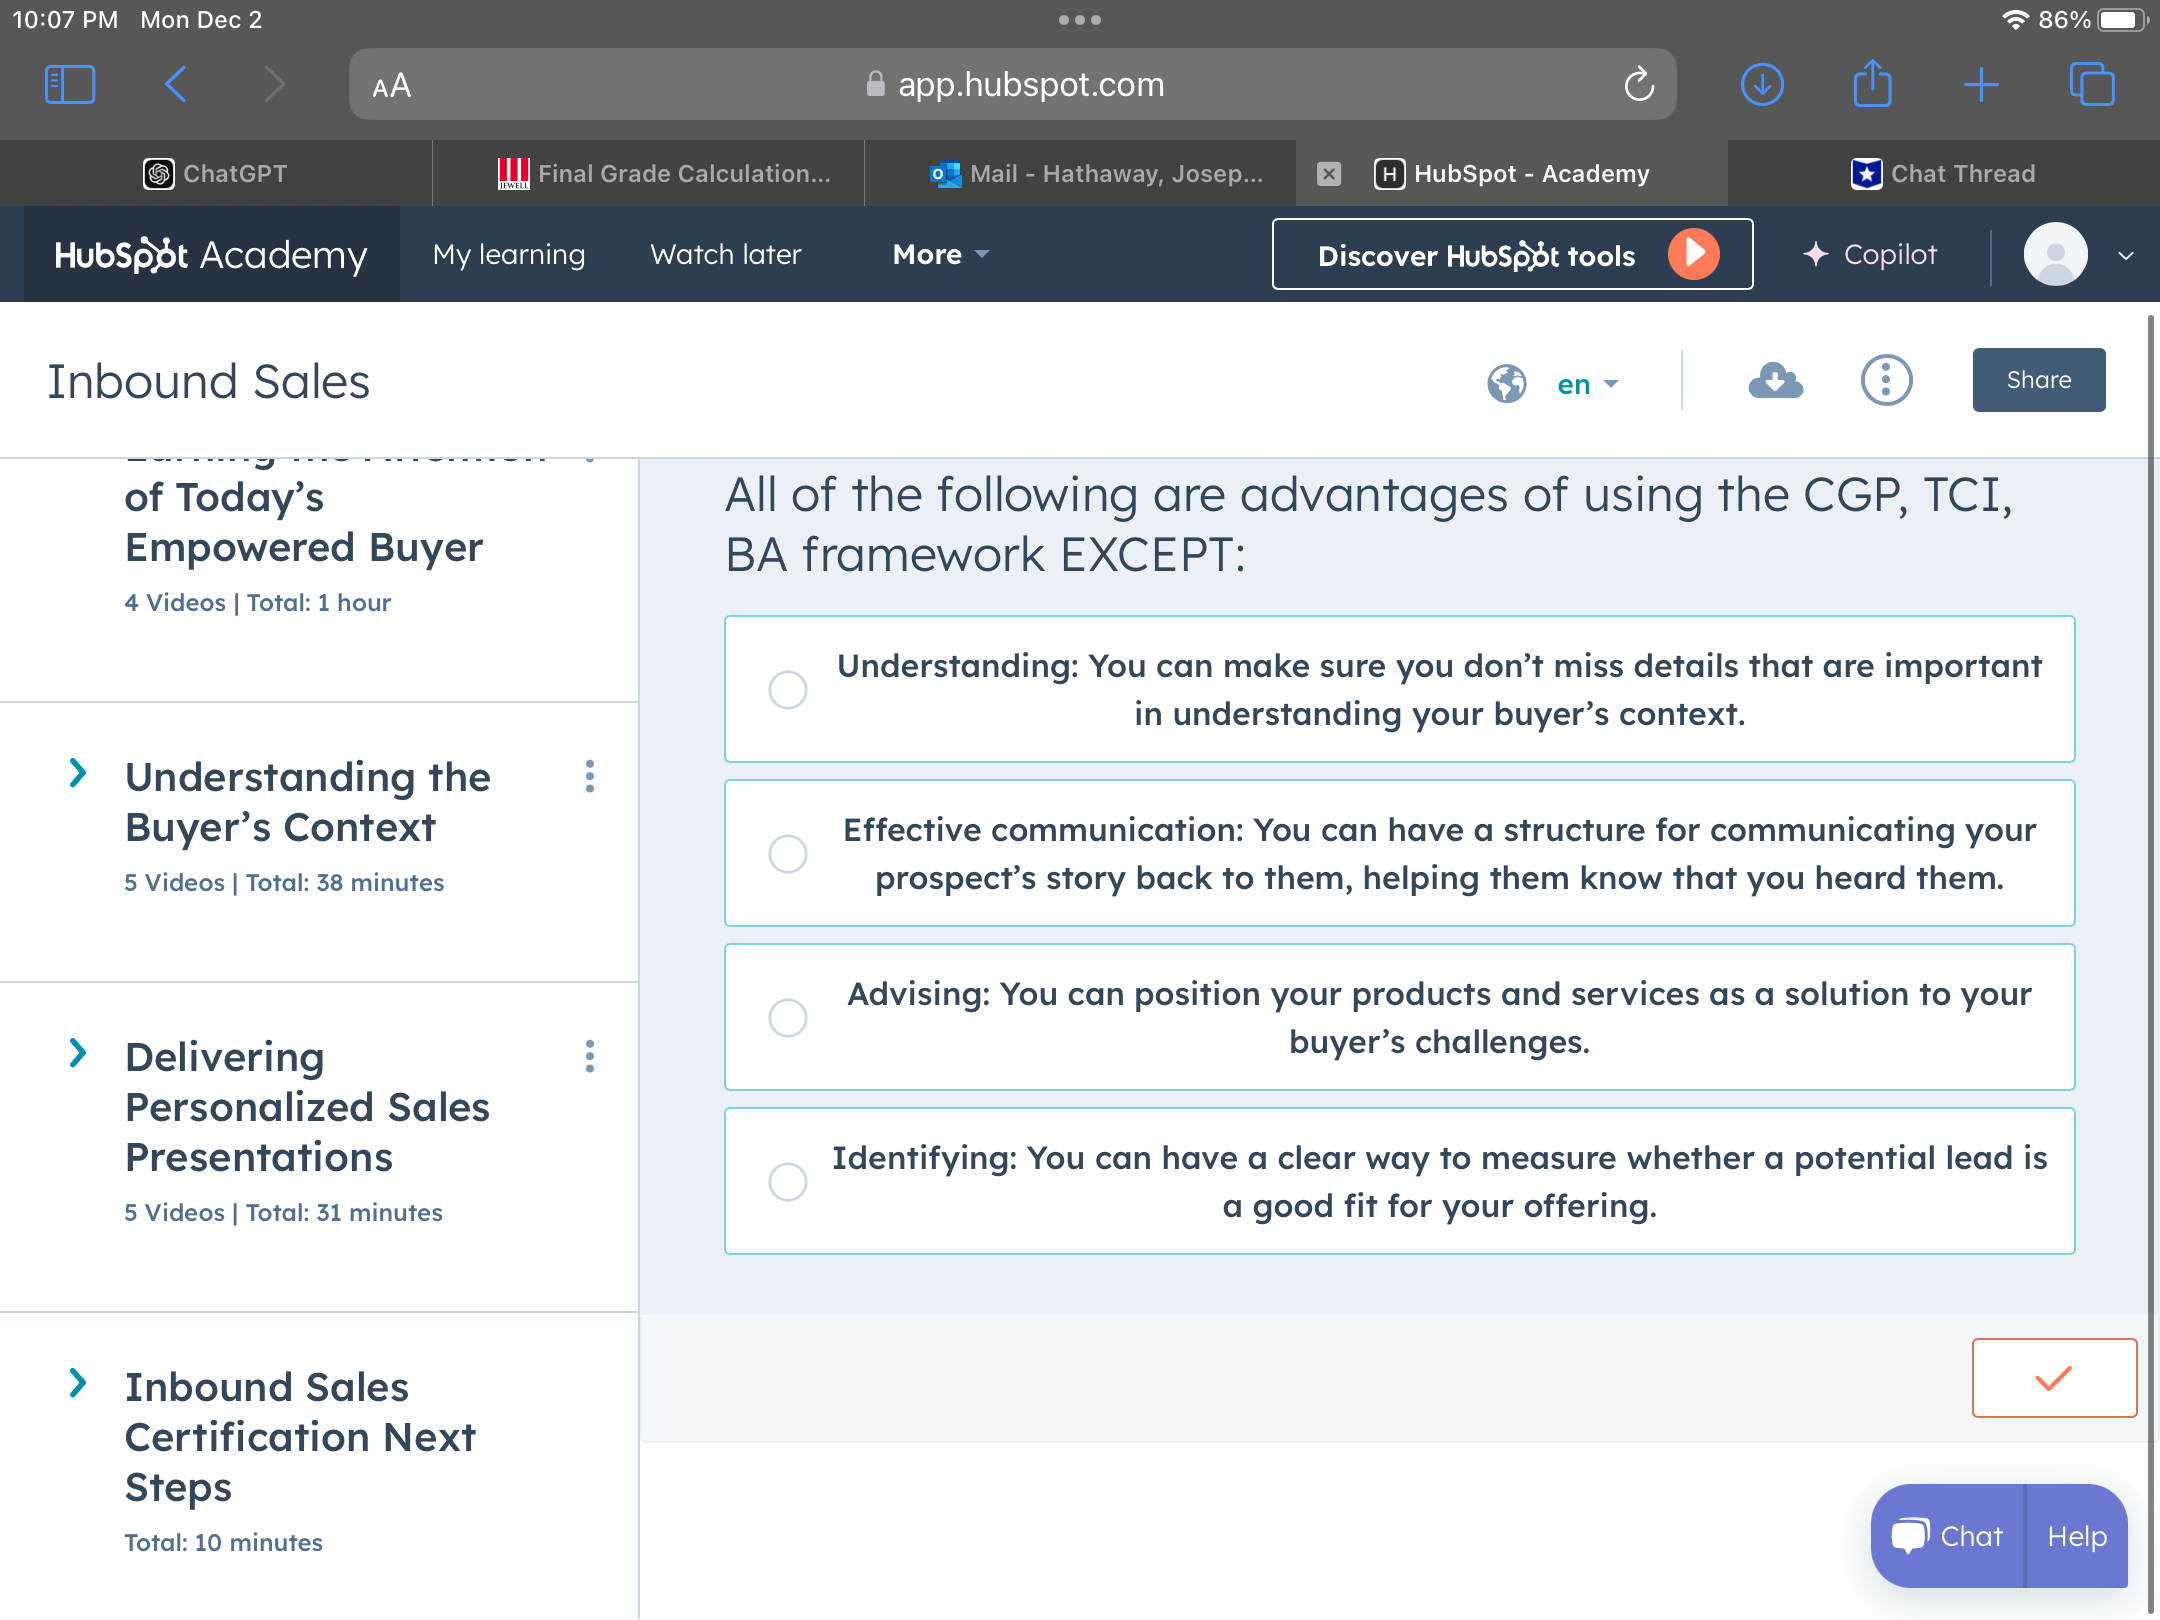
Task: Click the cloud download icon
Action: 1775,381
